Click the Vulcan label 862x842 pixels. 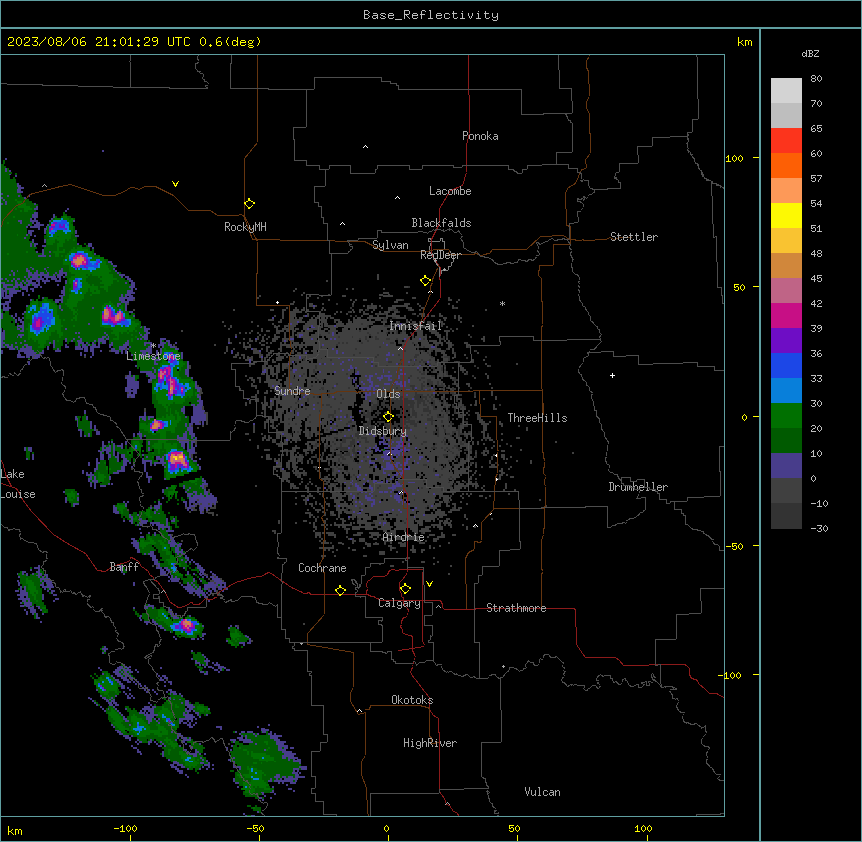[x=542, y=792]
